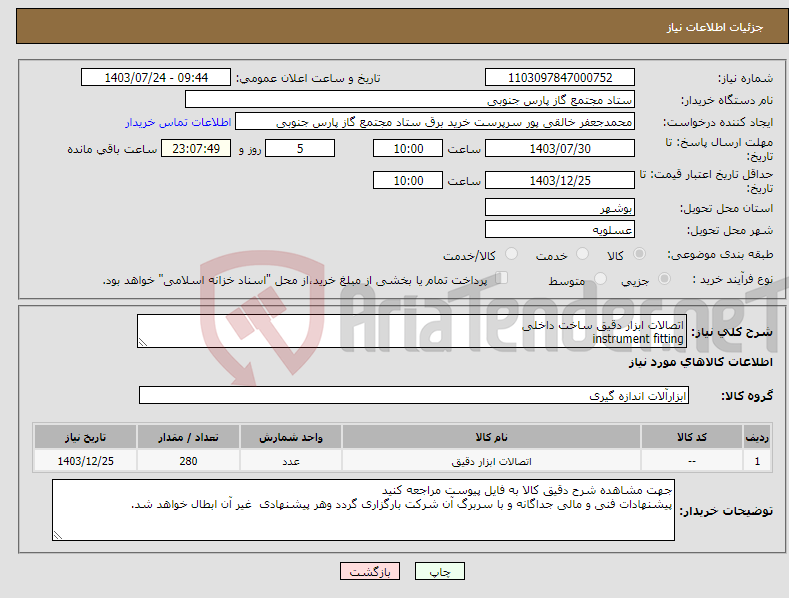Click the شماره نیاز field 1103097847000752

click(x=560, y=78)
